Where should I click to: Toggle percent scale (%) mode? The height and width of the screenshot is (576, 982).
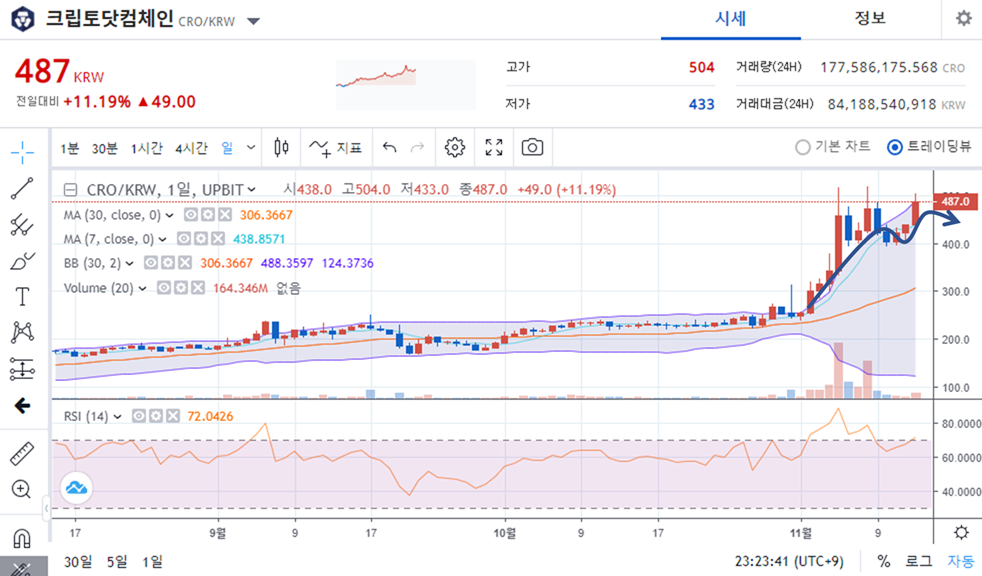884,561
